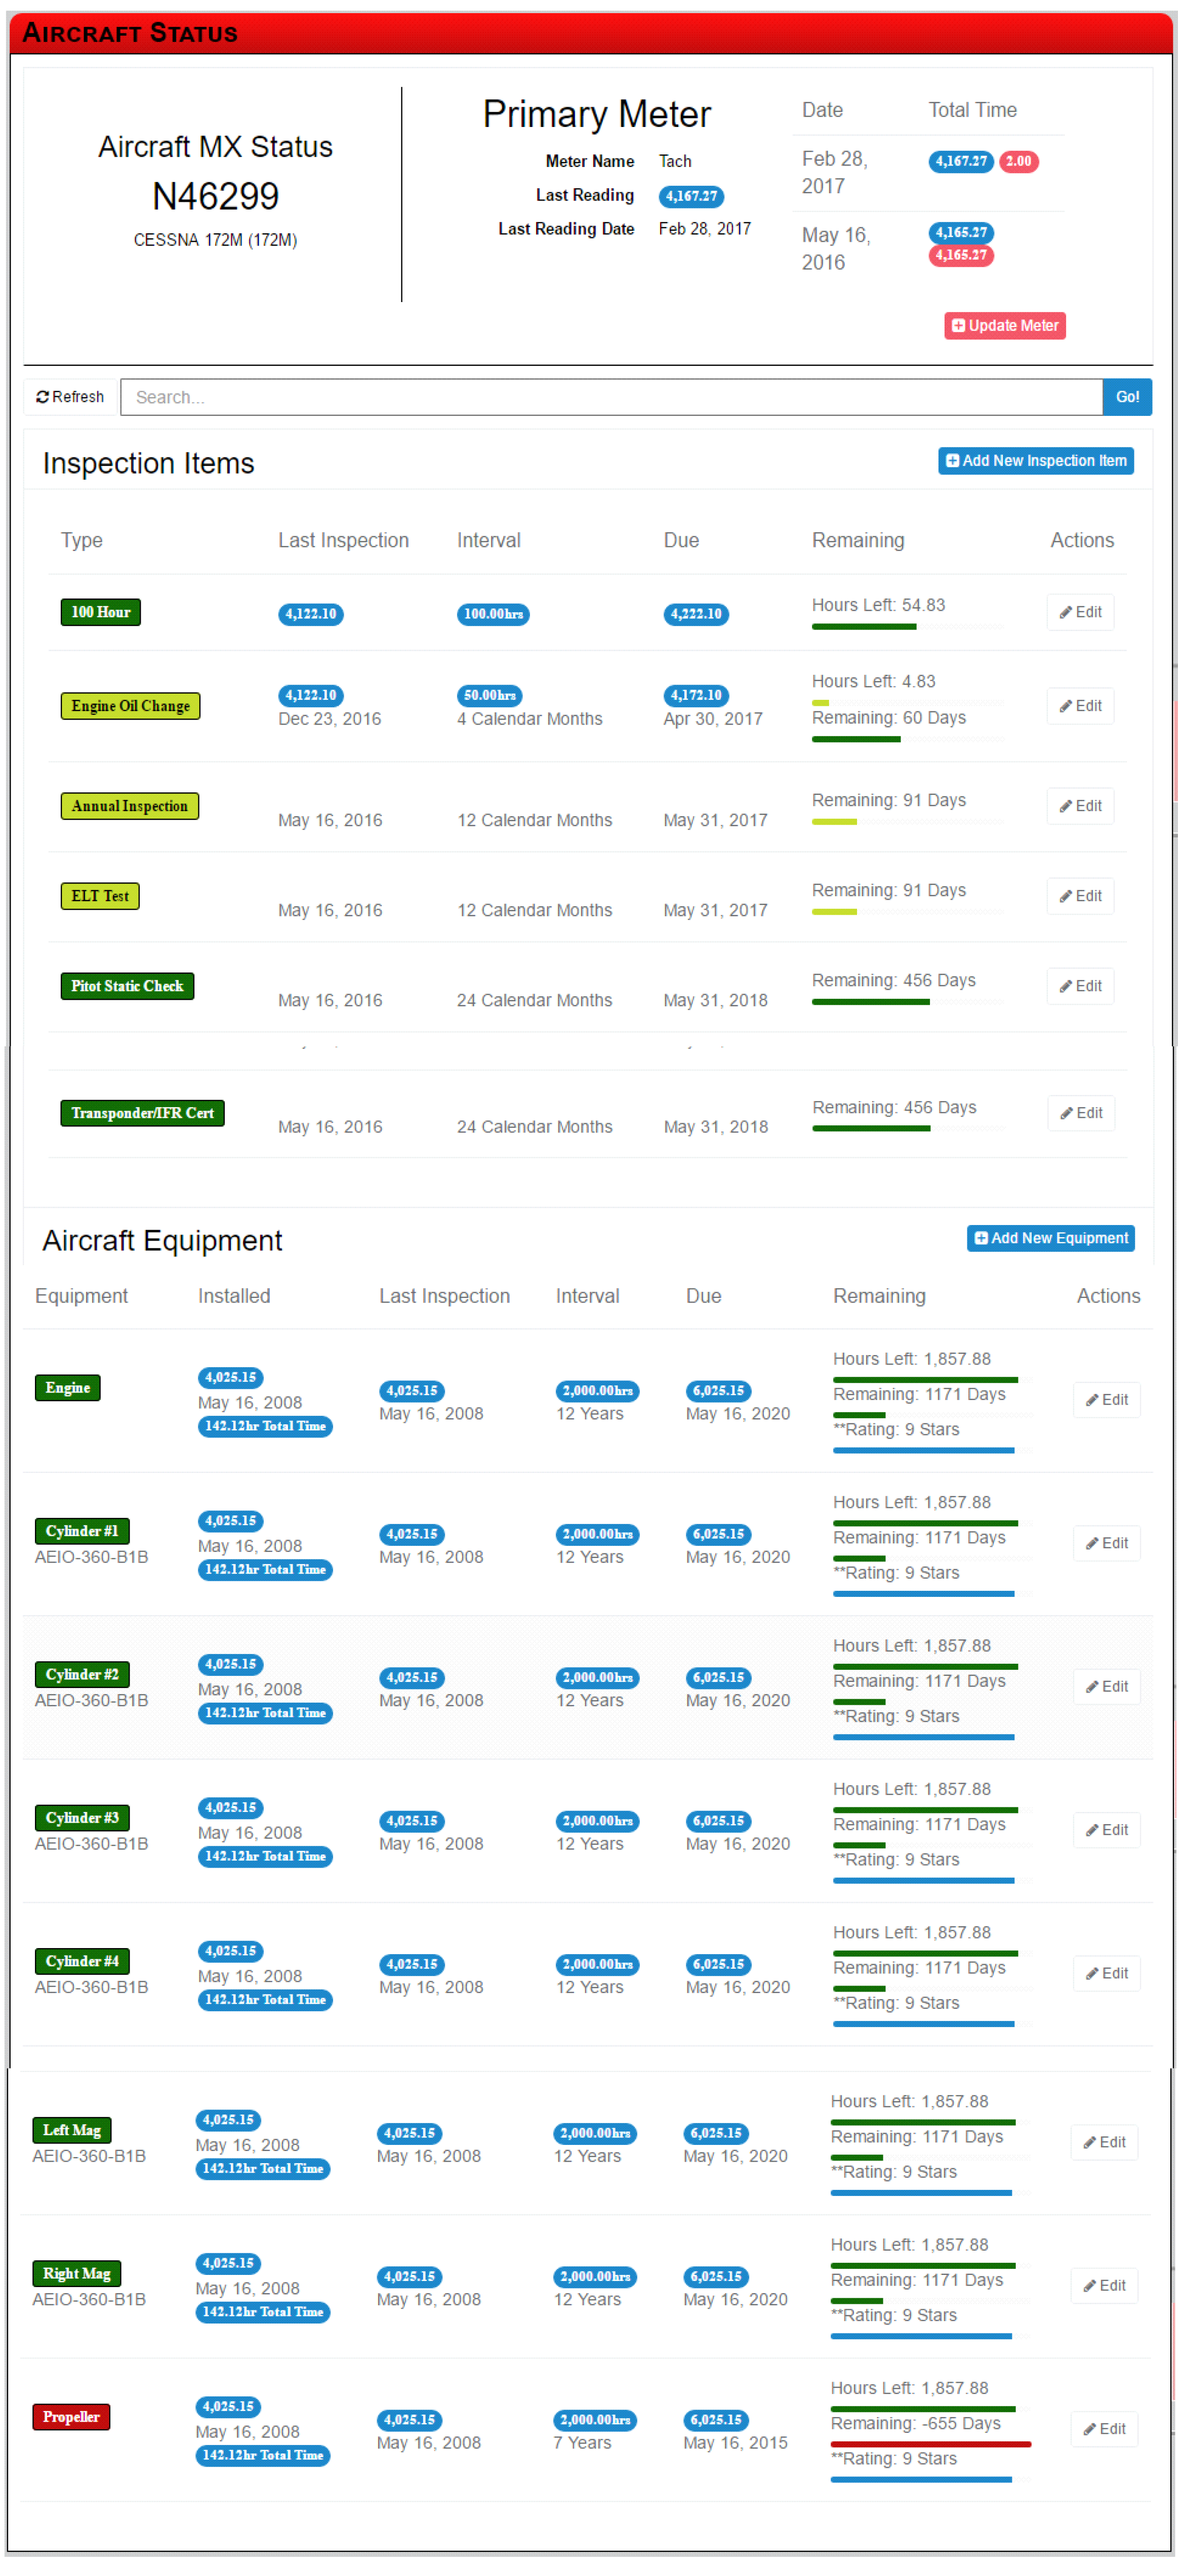Edit the Transponder/IFR Cert item
The height and width of the screenshot is (2576, 1184).
pos(1081,1113)
